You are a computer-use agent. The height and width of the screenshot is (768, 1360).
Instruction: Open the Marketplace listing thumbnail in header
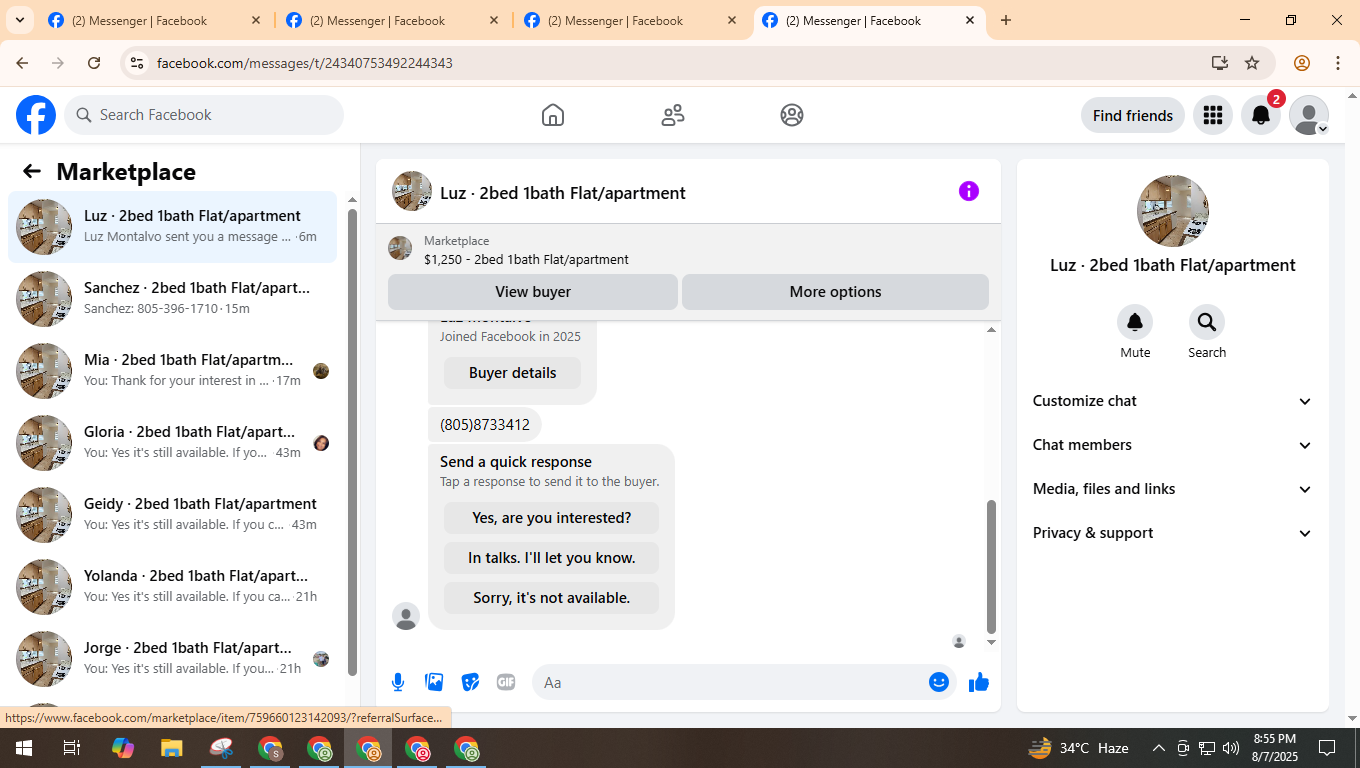[400, 248]
